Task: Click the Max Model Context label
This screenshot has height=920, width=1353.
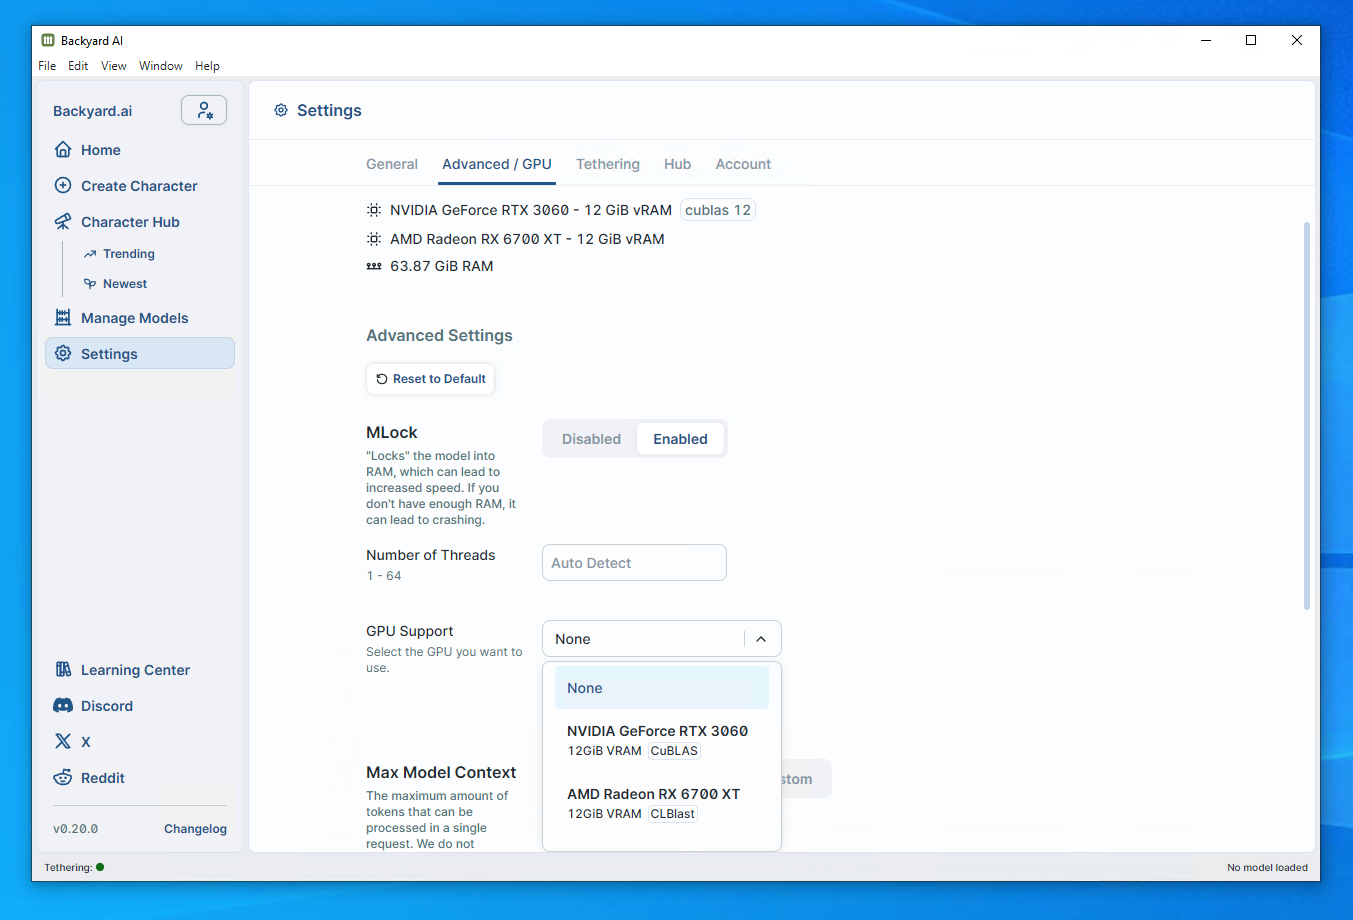Action: click(441, 773)
